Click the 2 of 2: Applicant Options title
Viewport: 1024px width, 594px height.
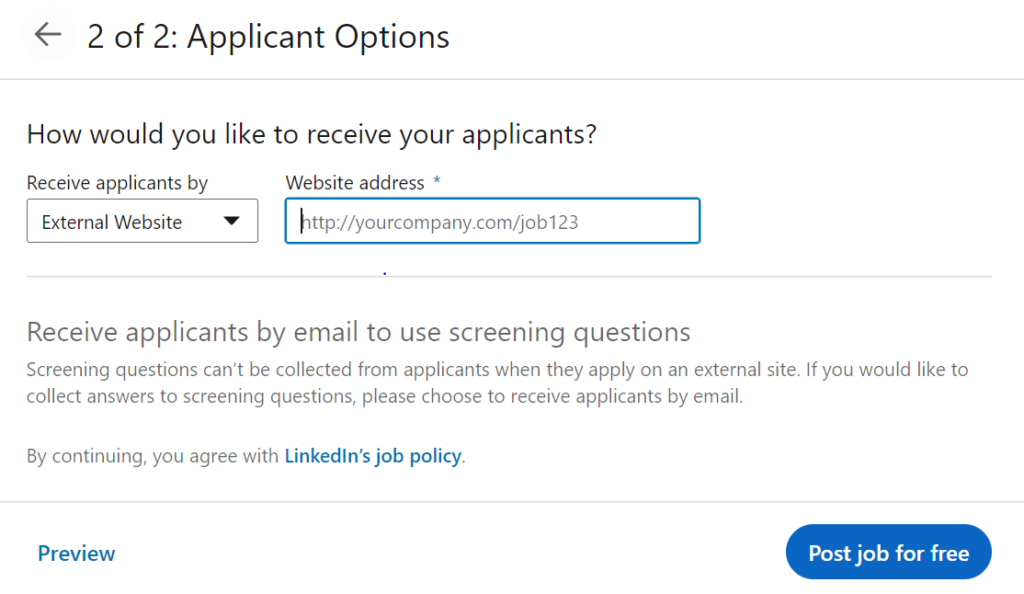click(268, 37)
